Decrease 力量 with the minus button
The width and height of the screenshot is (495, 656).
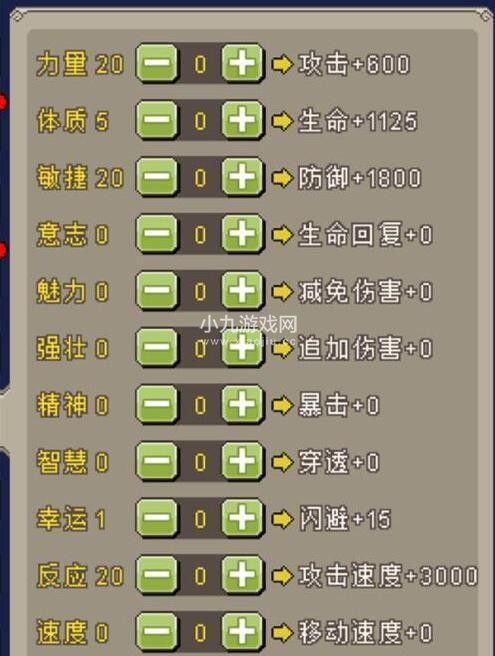pyautogui.click(x=156, y=63)
